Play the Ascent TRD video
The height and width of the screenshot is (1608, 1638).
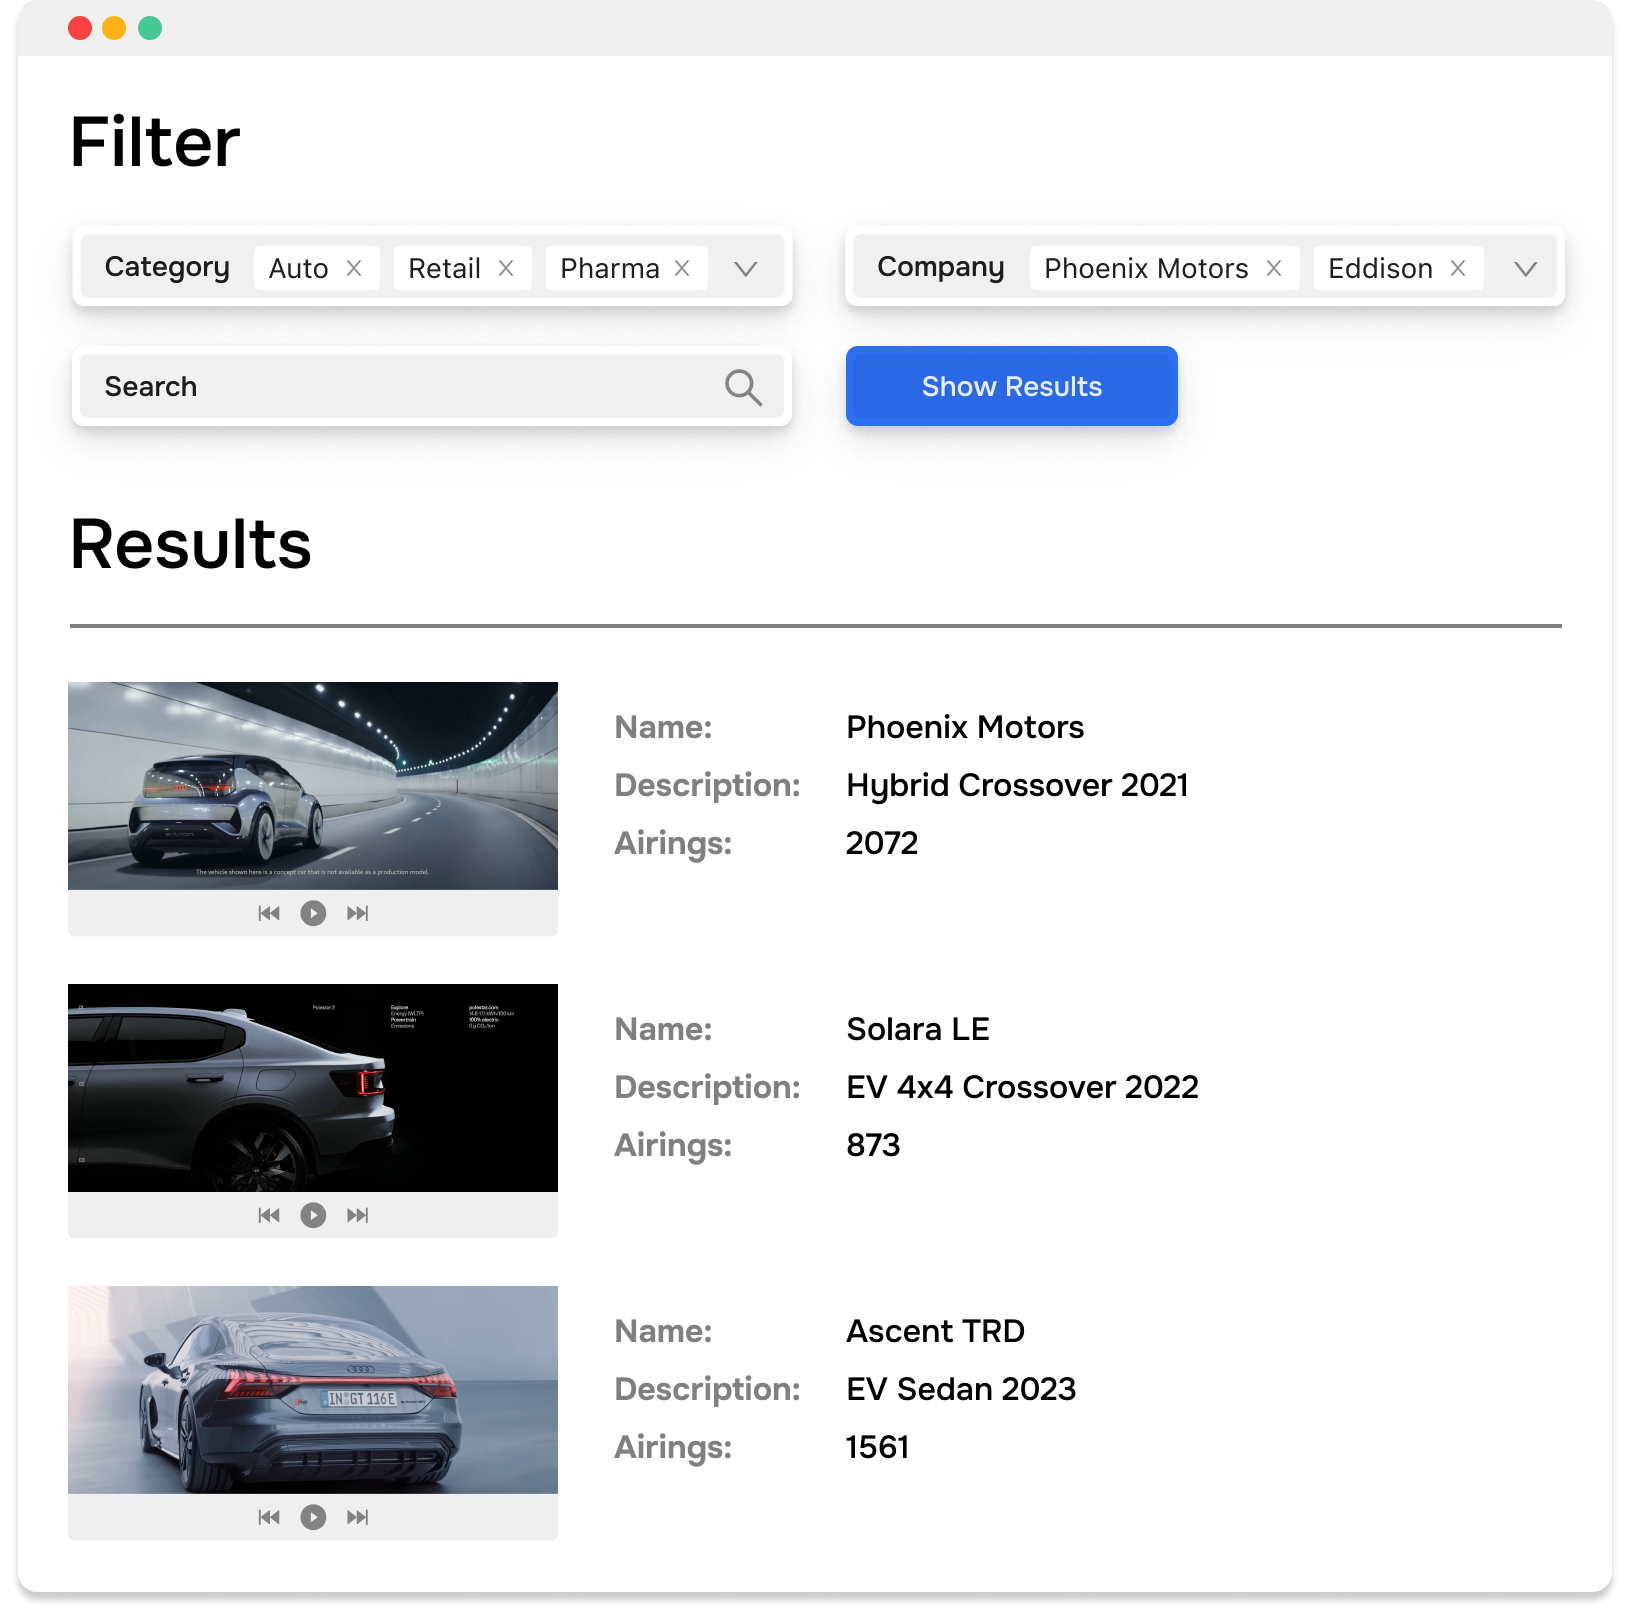pos(313,1516)
